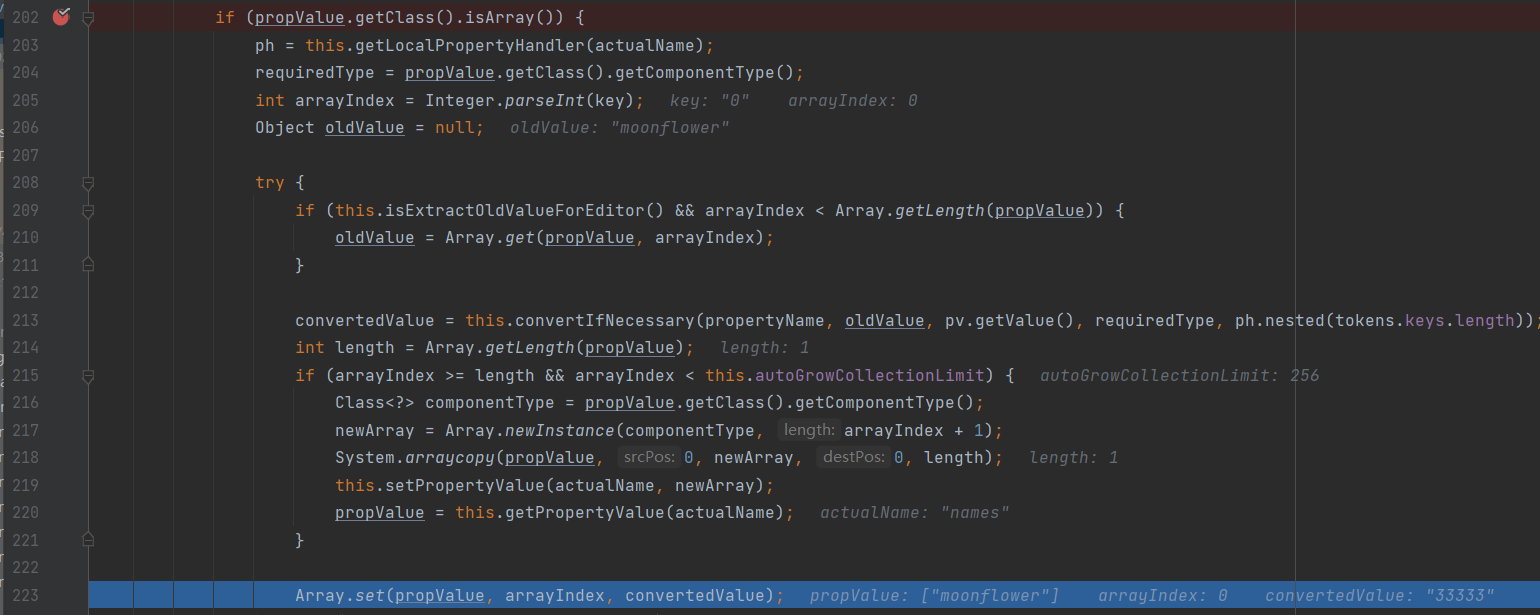Click the 'length:' parameter hint on line 217
The height and width of the screenshot is (615, 1540).
(808, 430)
